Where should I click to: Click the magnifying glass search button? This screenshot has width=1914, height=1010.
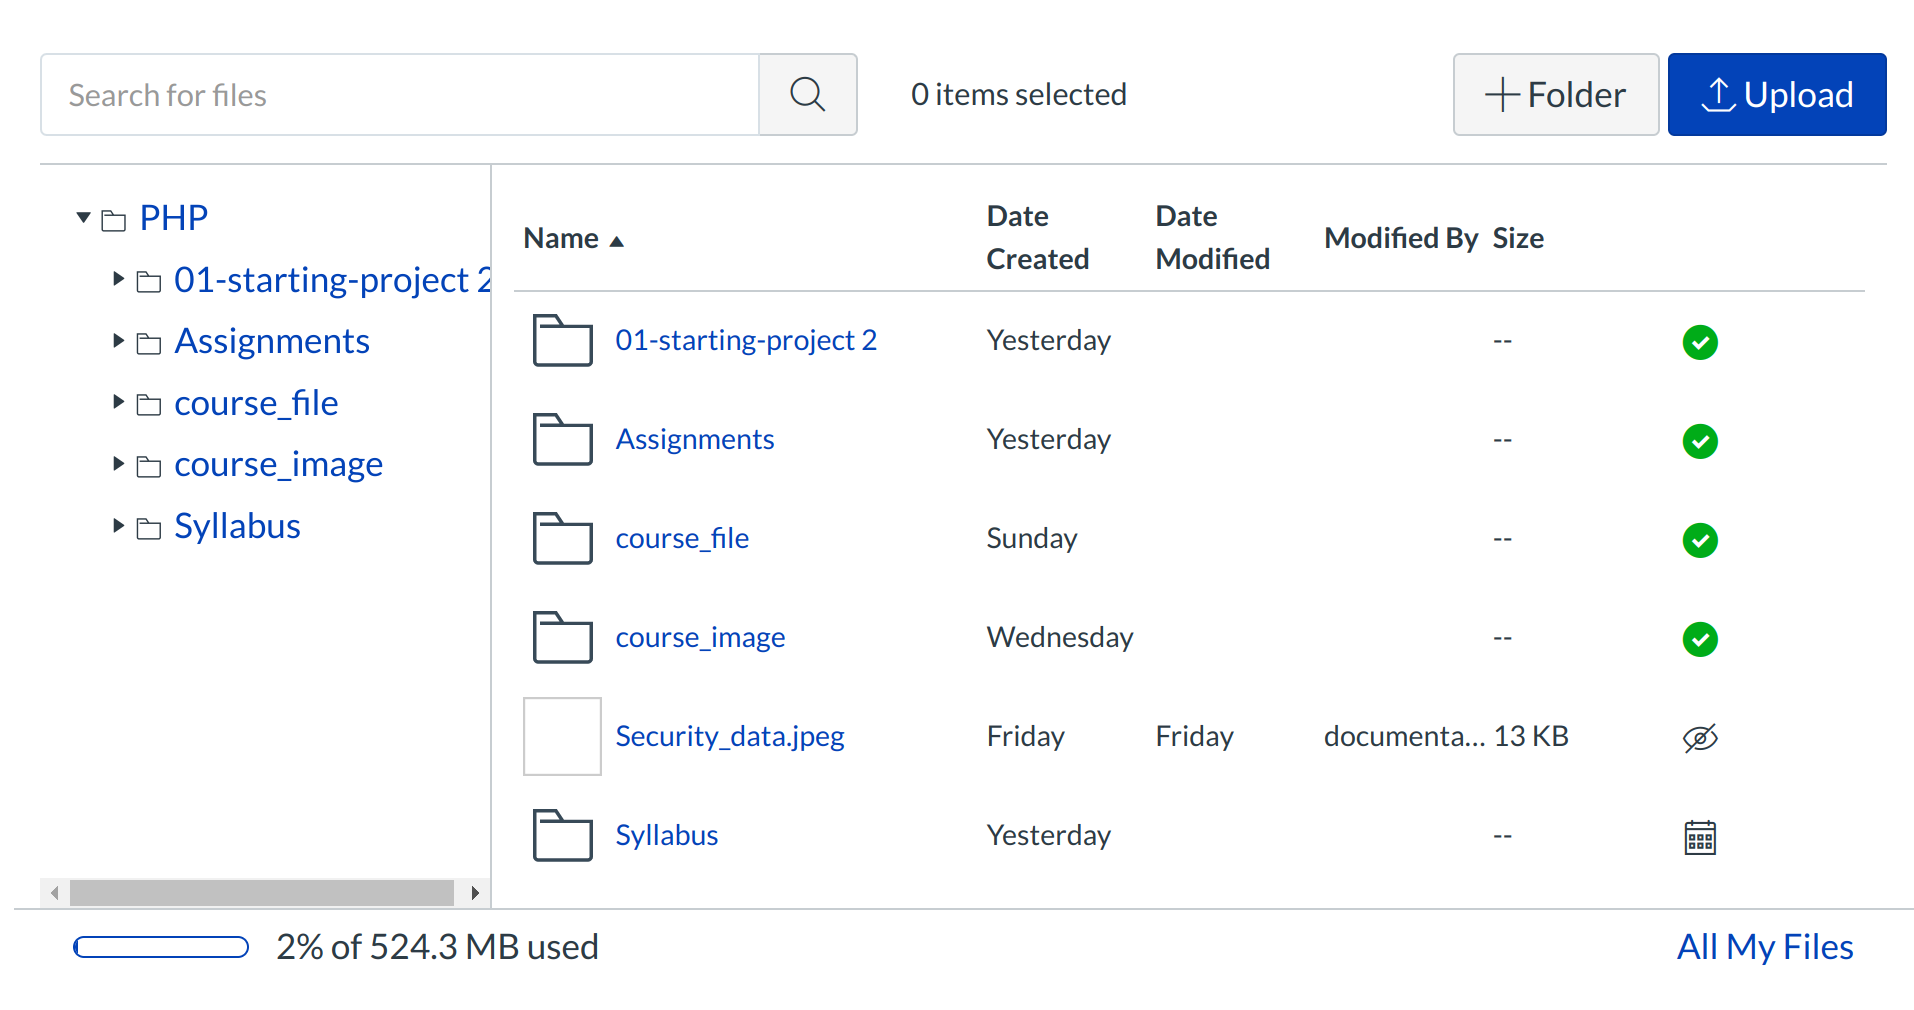pos(807,95)
